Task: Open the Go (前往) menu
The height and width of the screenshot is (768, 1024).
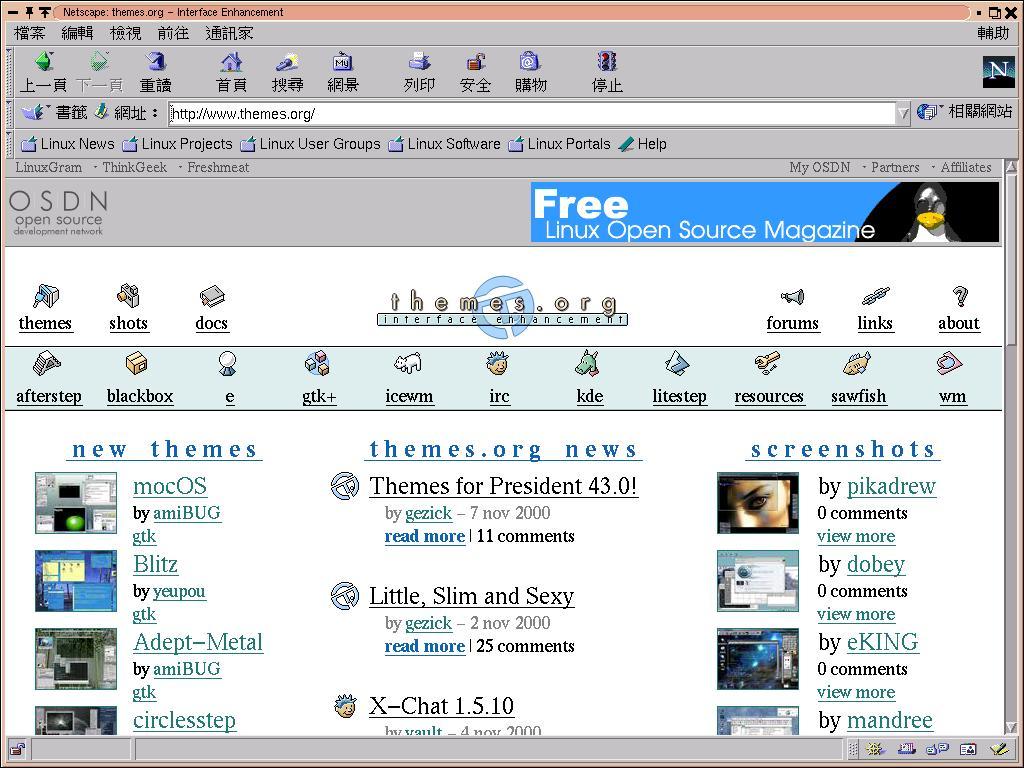Action: pos(173,33)
